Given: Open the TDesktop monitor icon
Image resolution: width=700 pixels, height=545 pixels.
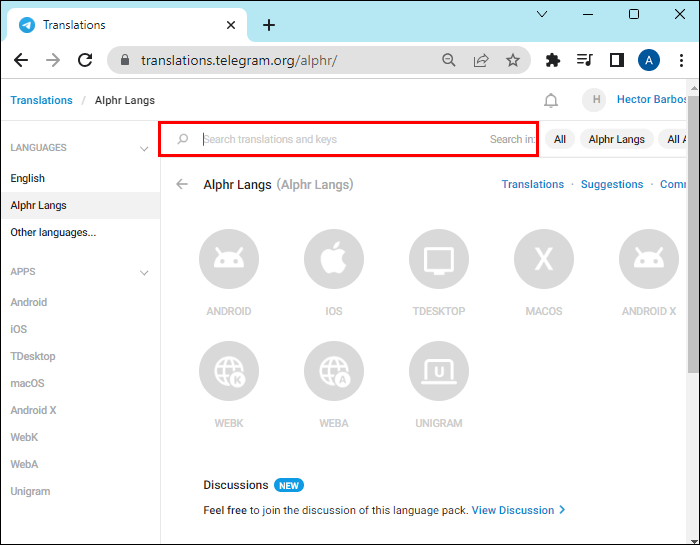Looking at the screenshot, I should [x=439, y=259].
